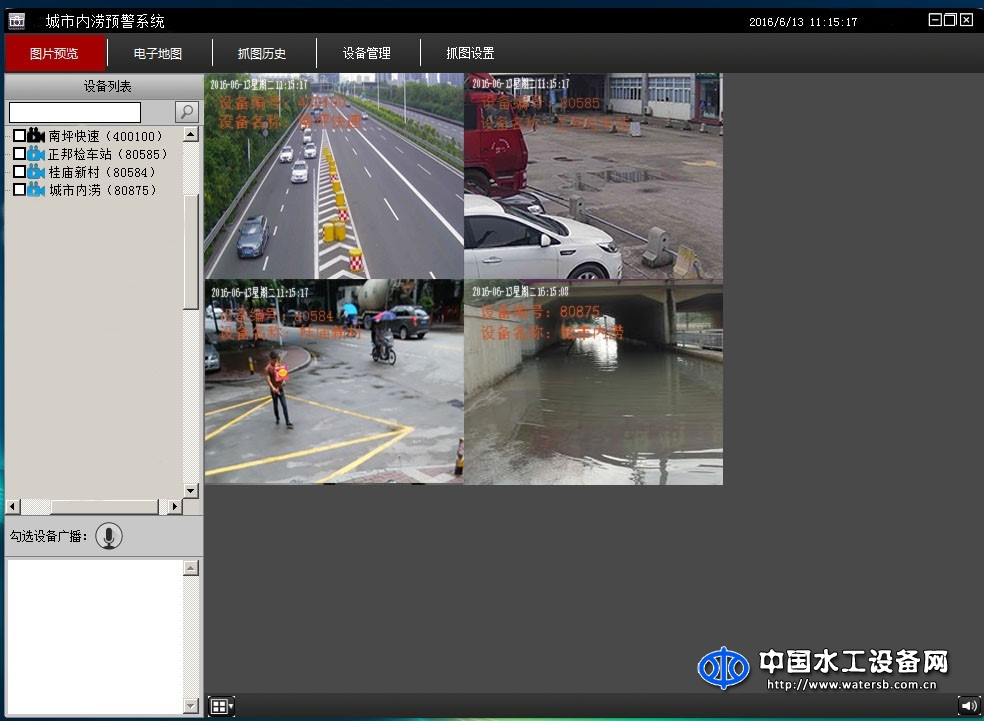984x721 pixels.
Task: Click the speaker volume icon at bottom right
Action: tap(968, 706)
